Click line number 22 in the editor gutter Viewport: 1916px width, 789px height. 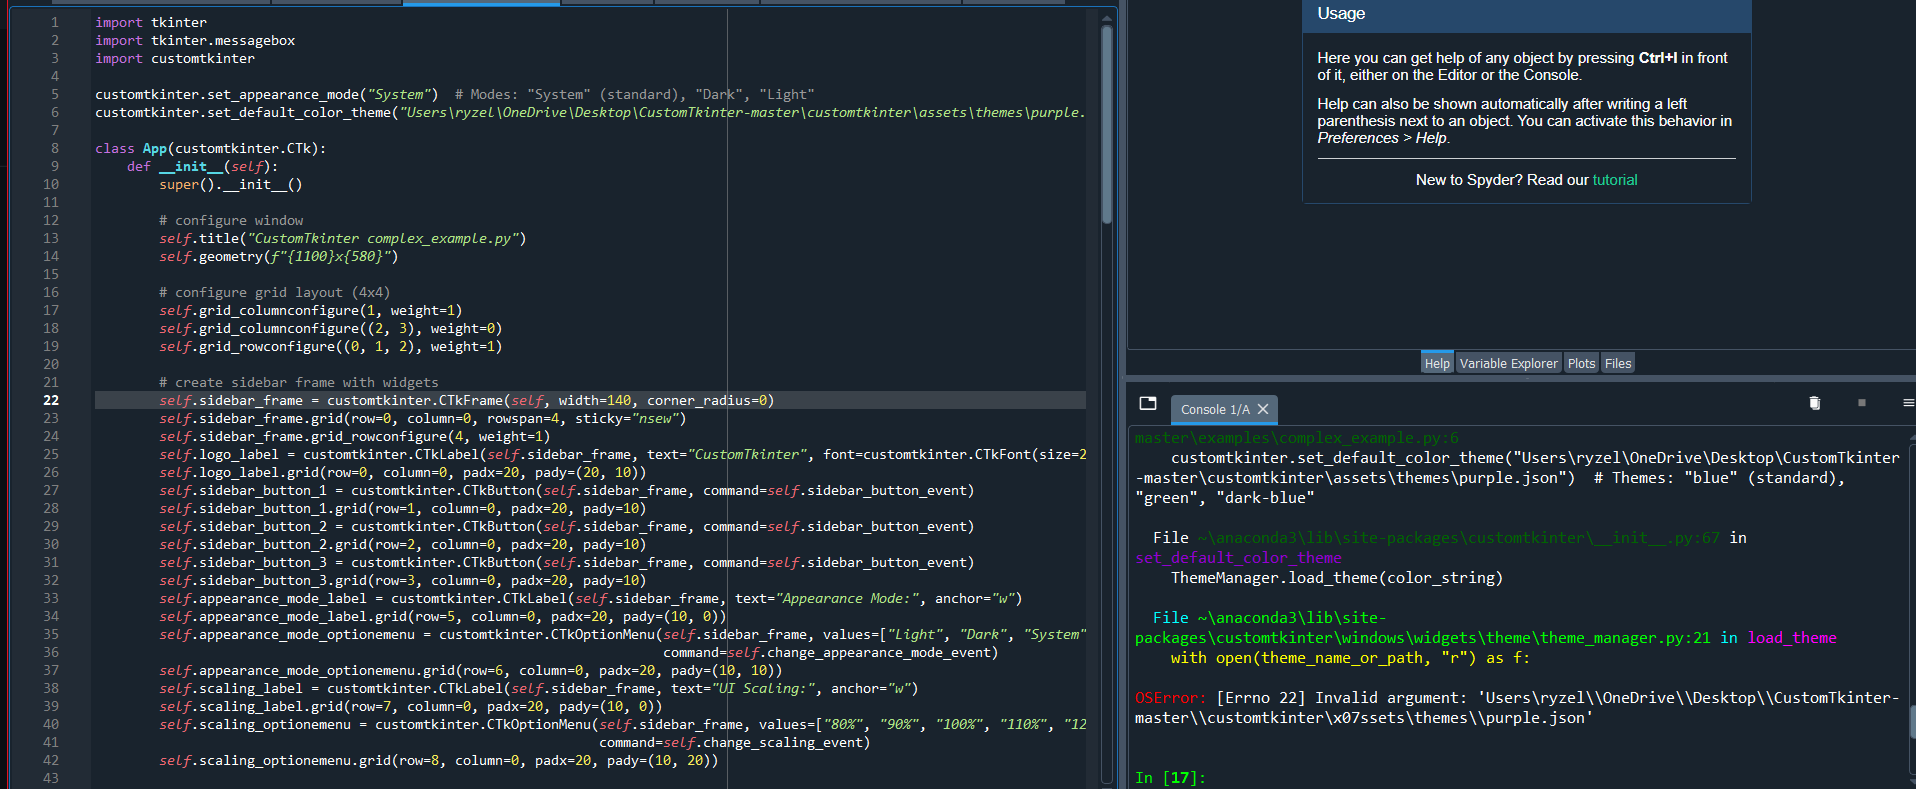[x=51, y=400]
